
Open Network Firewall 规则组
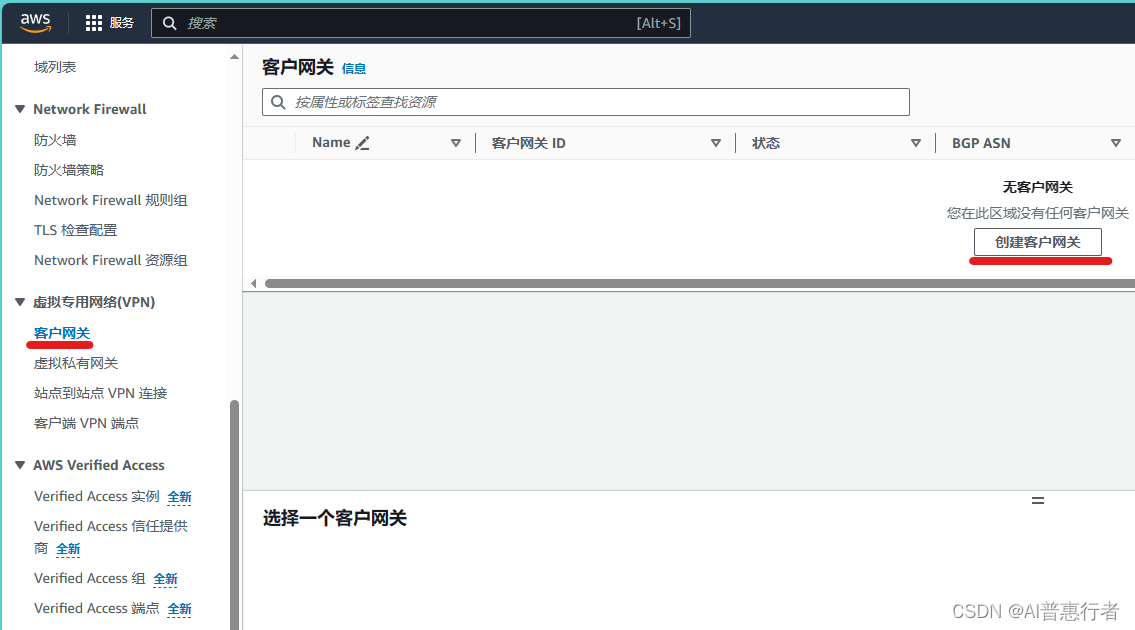[x=111, y=200]
